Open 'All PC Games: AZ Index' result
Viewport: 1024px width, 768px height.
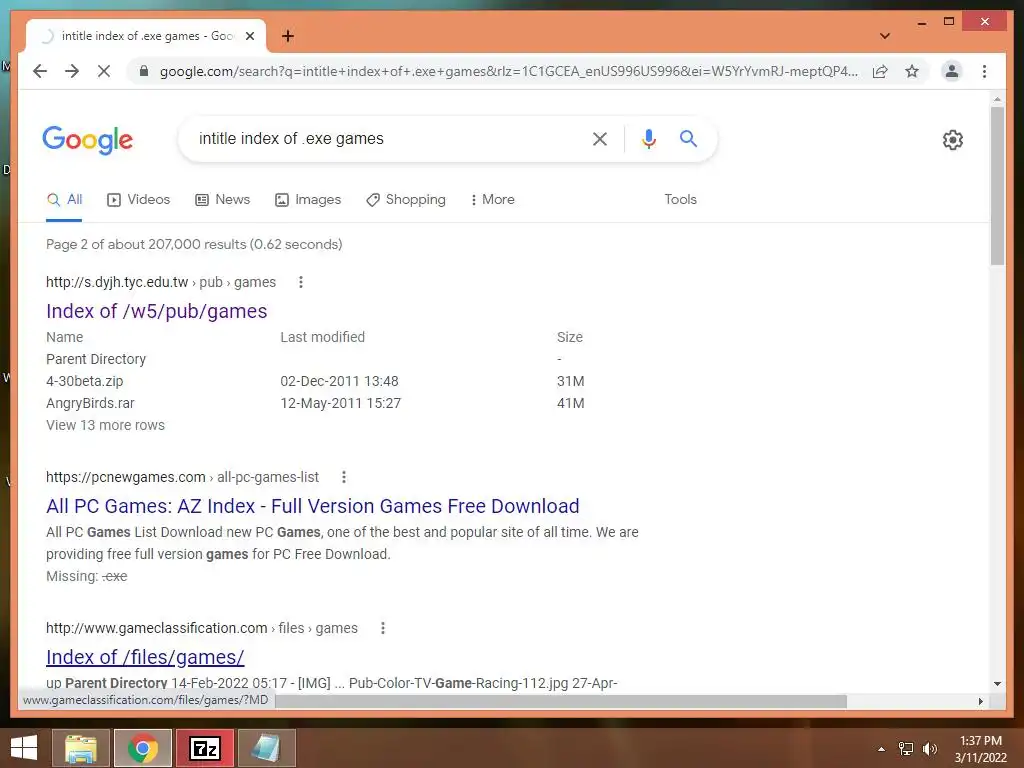313,506
